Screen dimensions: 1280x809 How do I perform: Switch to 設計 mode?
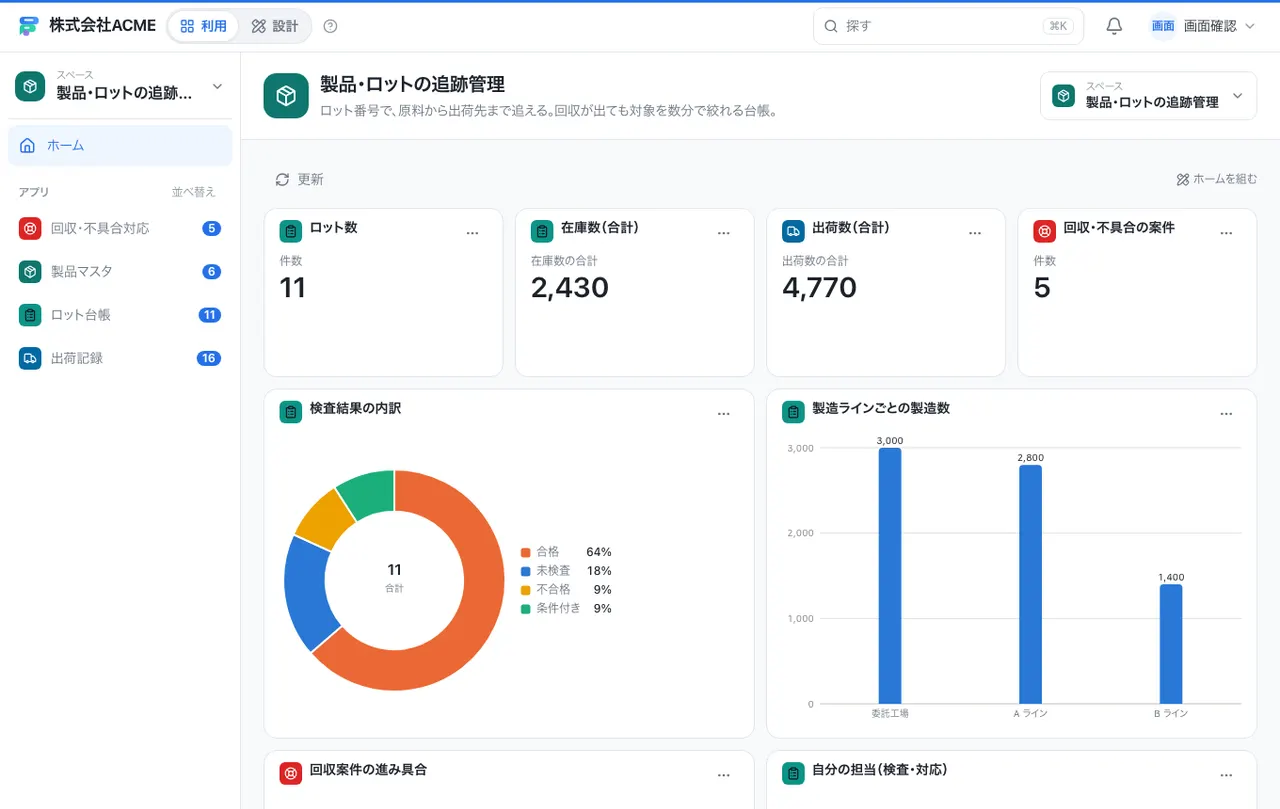[275, 26]
